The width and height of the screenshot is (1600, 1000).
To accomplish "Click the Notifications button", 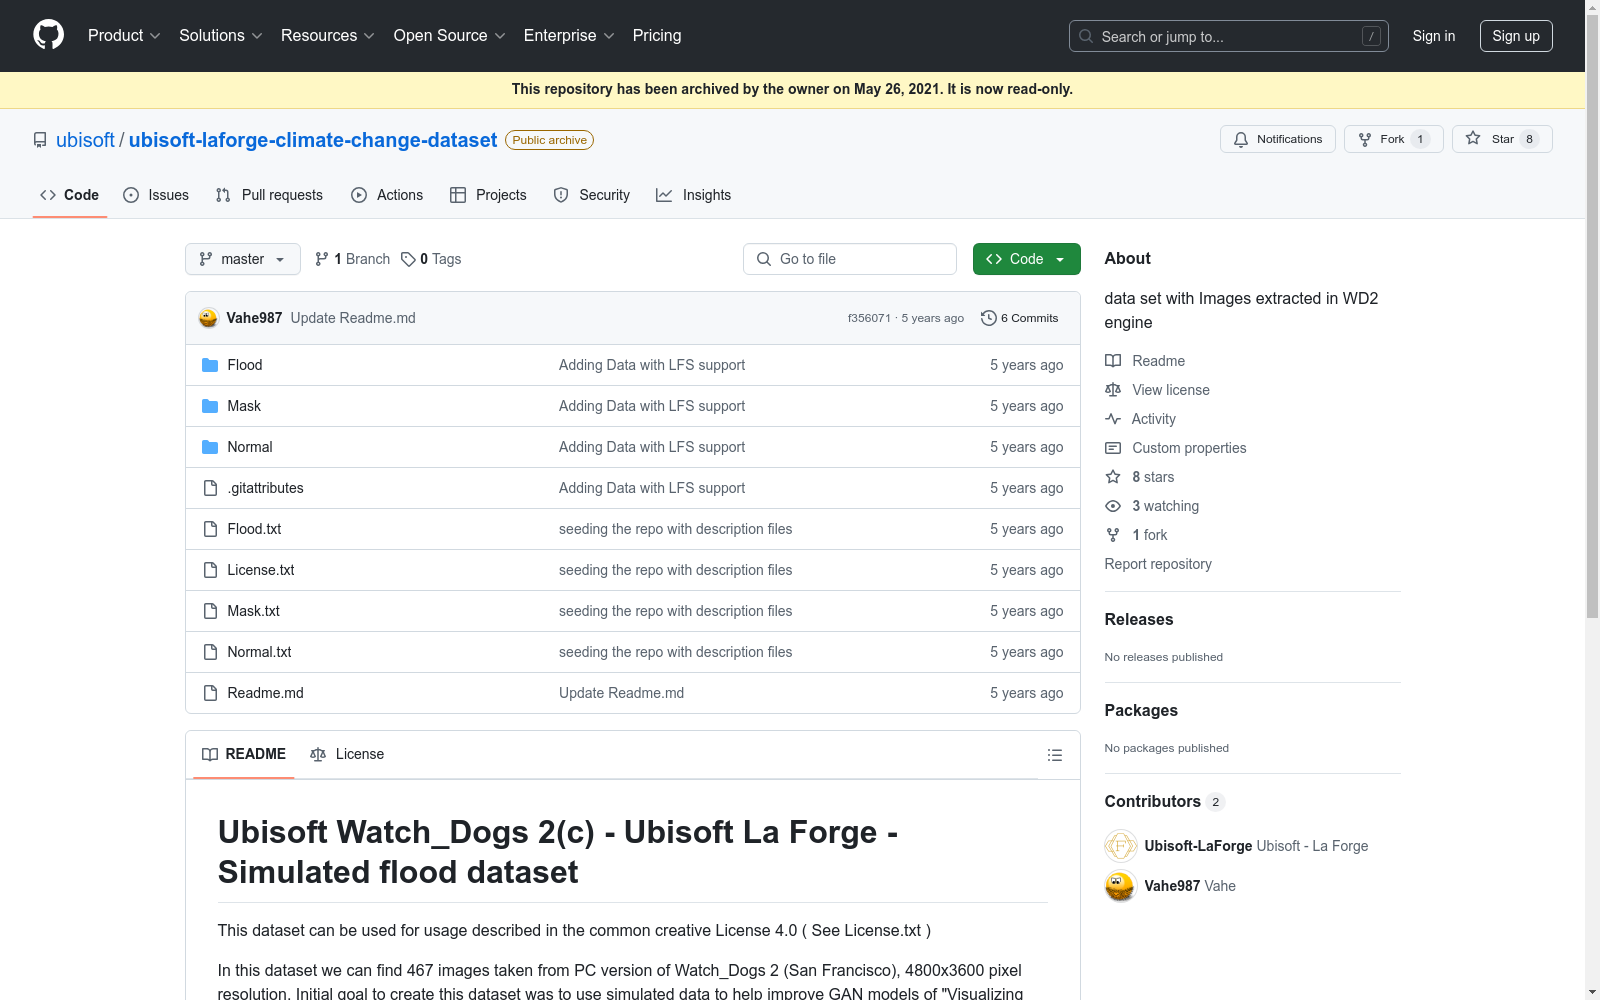I will [1278, 139].
